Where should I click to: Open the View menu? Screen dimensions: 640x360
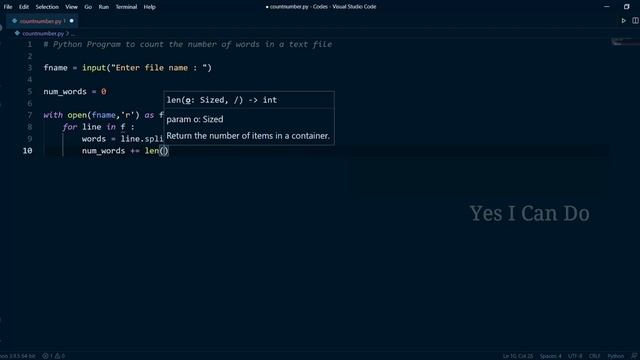click(71, 7)
